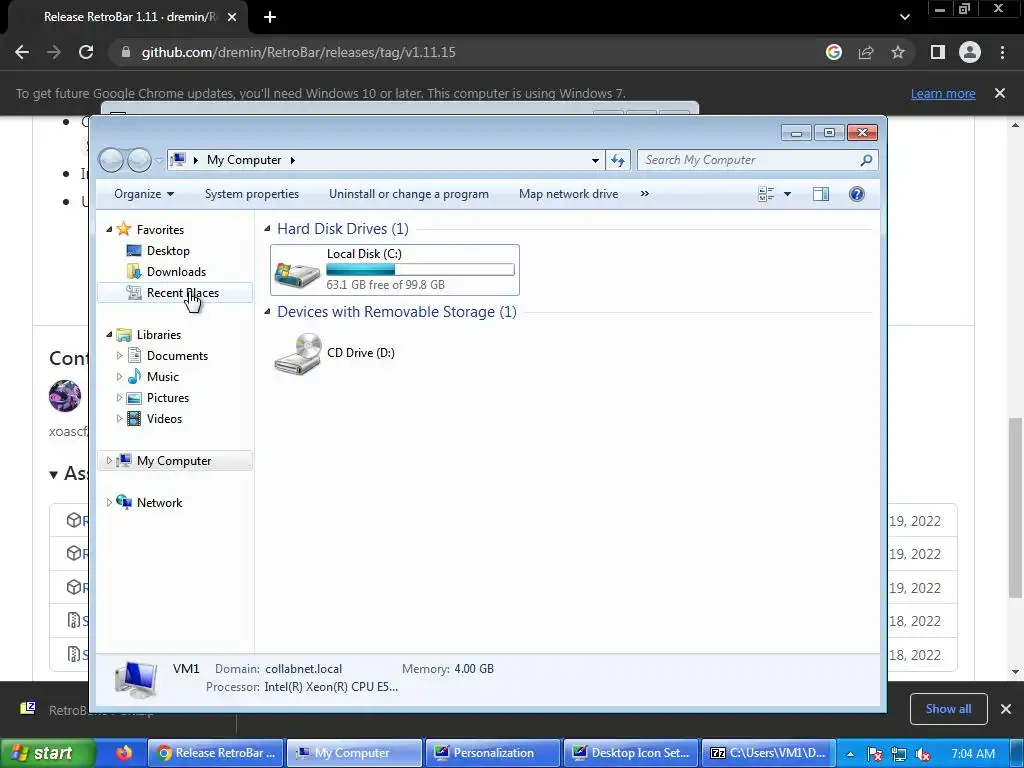Expand the Documents library

[119, 356]
